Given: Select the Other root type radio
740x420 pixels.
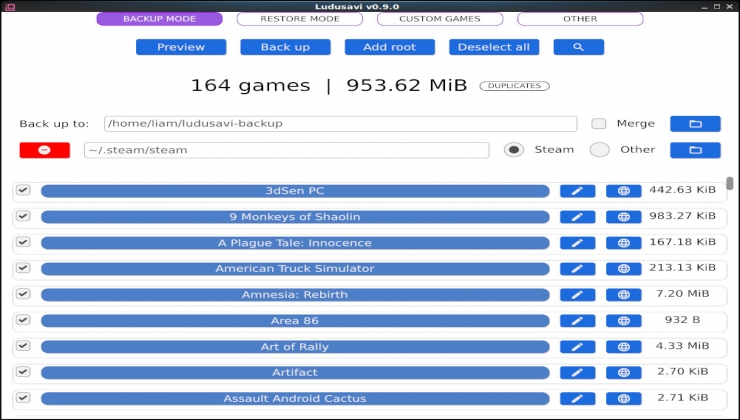Looking at the screenshot, I should pyautogui.click(x=599, y=150).
